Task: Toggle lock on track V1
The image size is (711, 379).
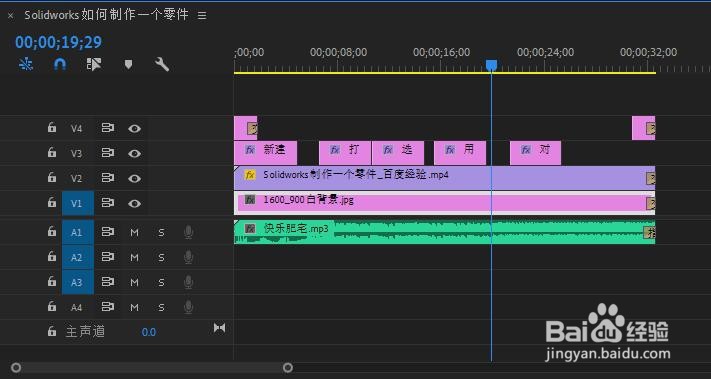Action: [x=52, y=203]
